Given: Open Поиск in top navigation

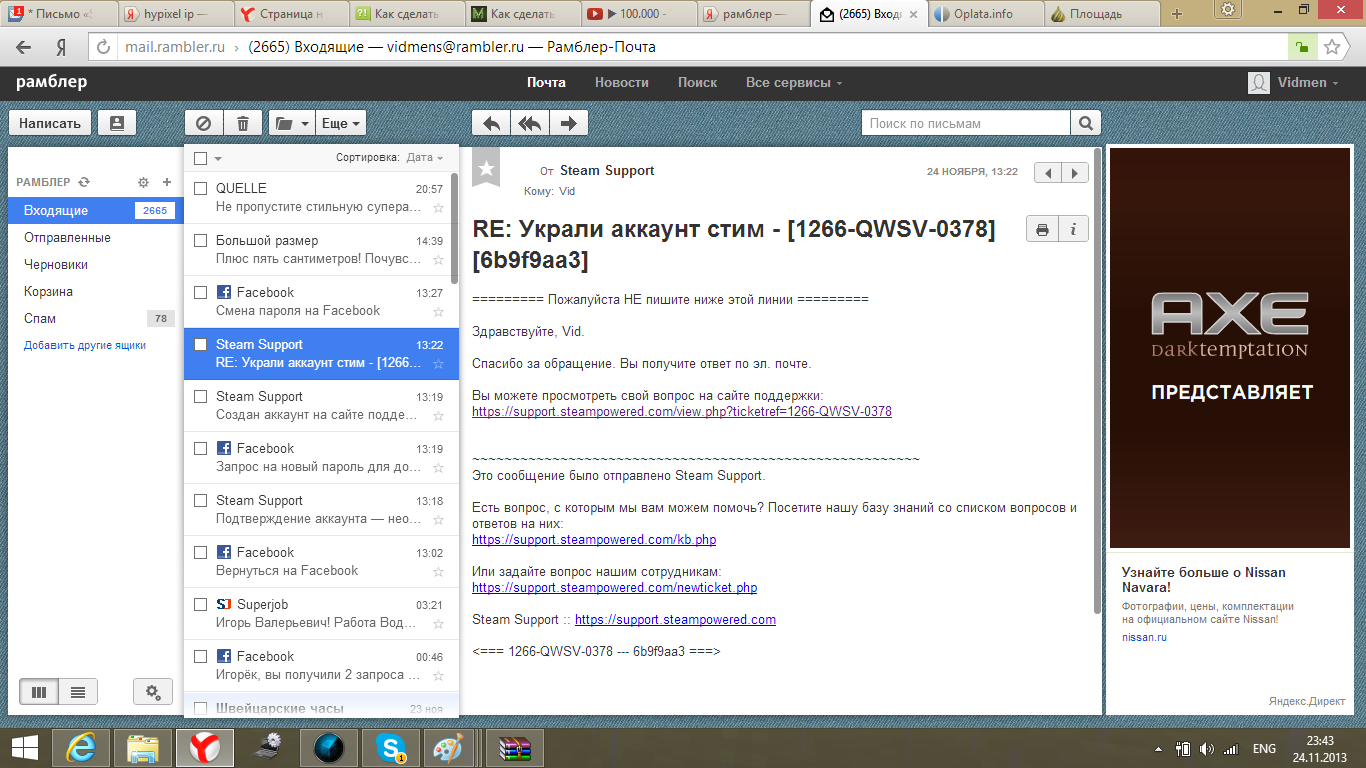Looking at the screenshot, I should 697,82.
